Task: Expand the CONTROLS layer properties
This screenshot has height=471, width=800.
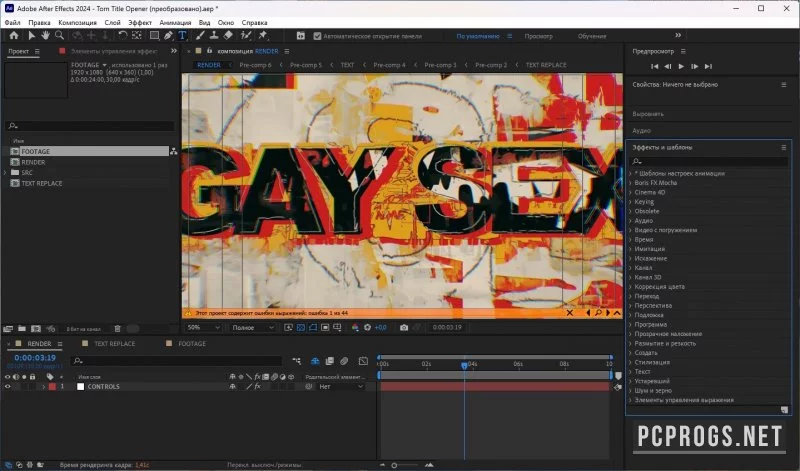Action: pos(43,387)
